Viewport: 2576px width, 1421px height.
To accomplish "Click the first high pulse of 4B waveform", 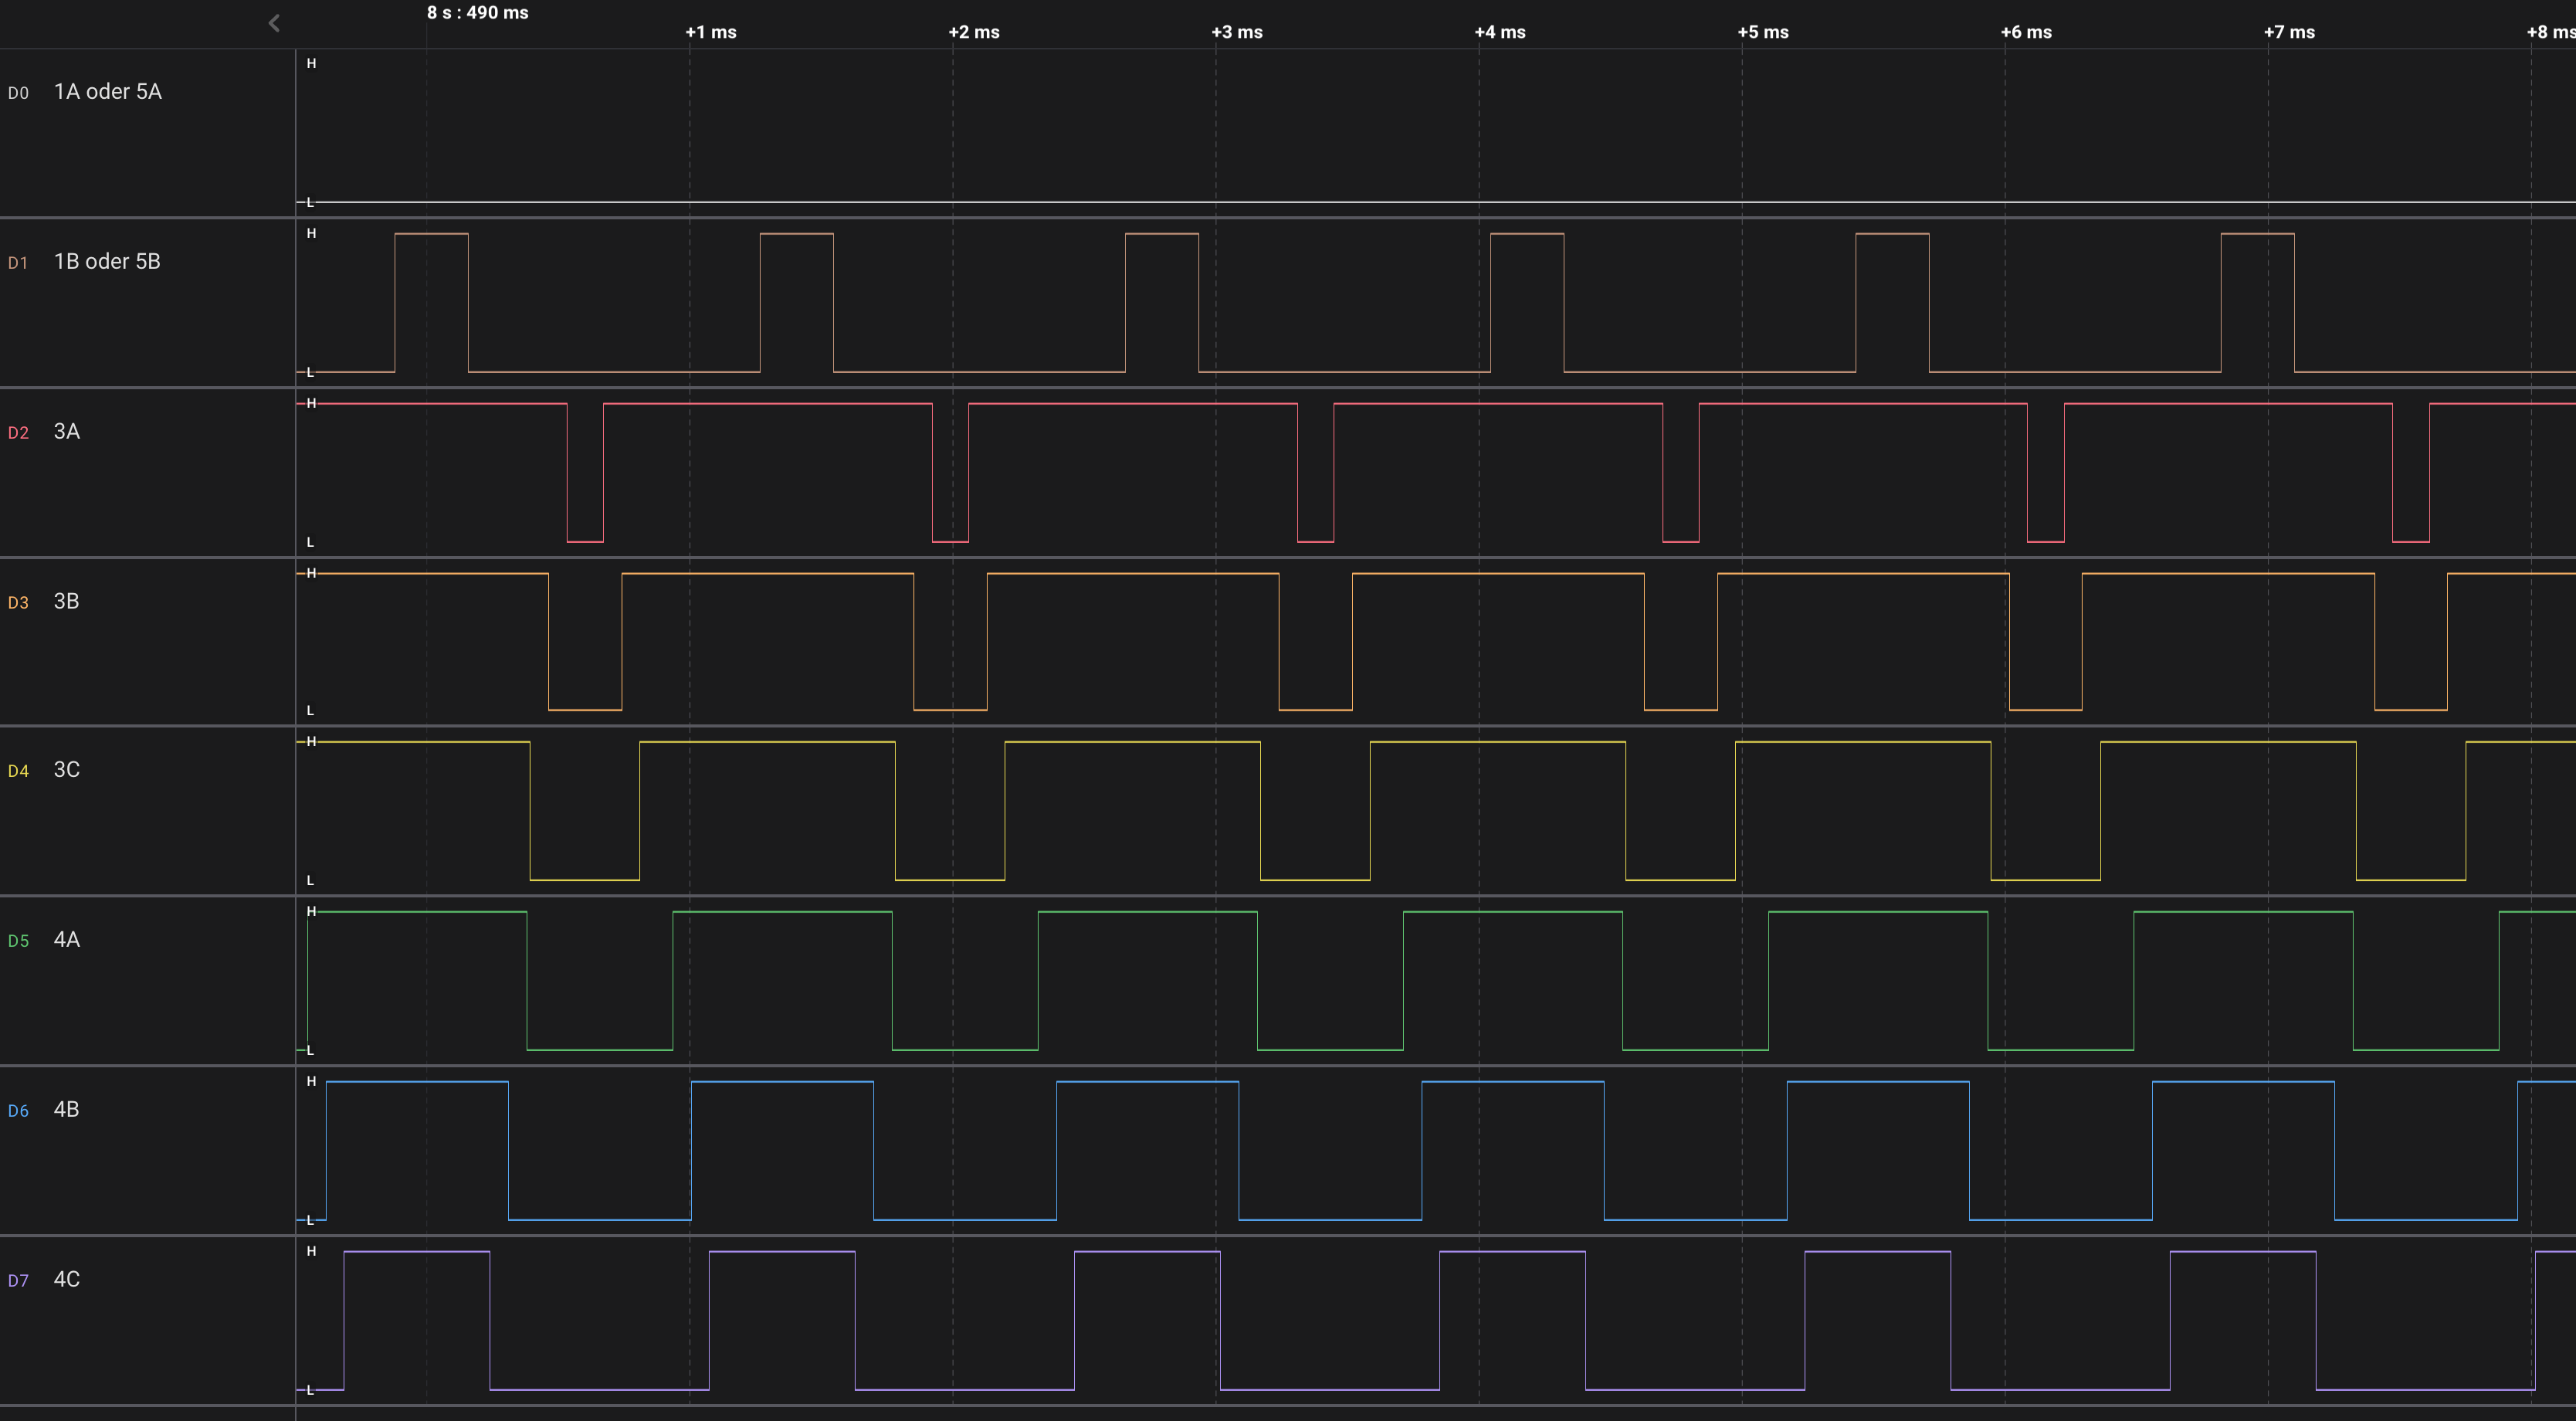I will click(x=417, y=1150).
